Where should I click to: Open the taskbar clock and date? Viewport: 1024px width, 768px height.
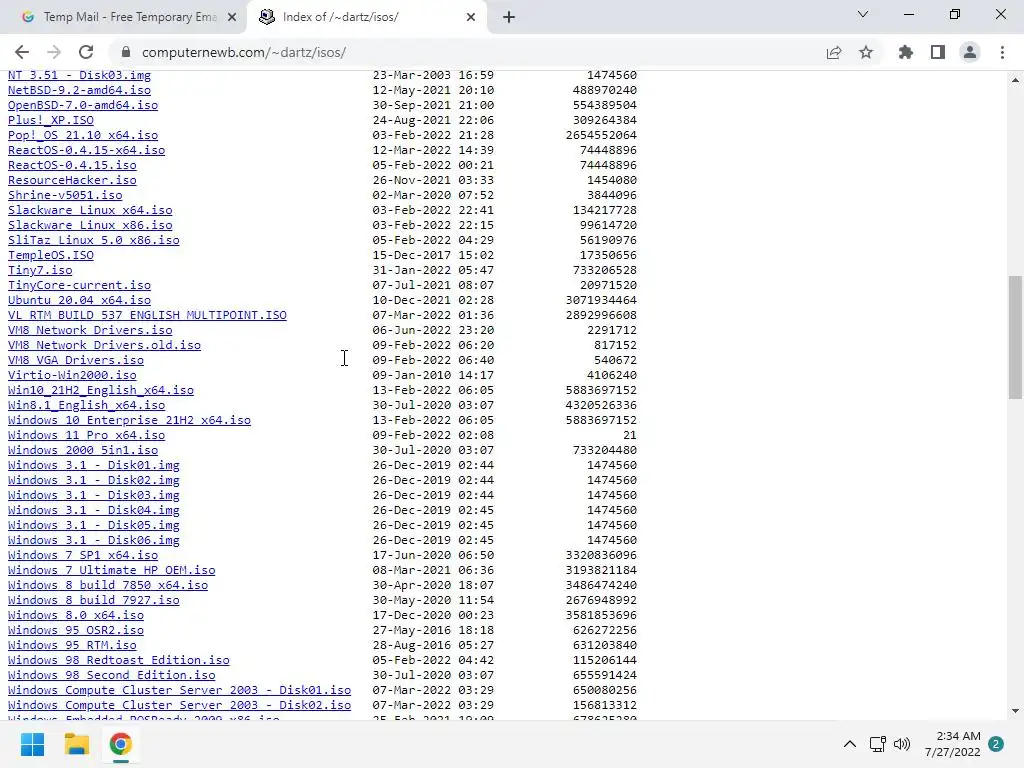pyautogui.click(x=952, y=744)
